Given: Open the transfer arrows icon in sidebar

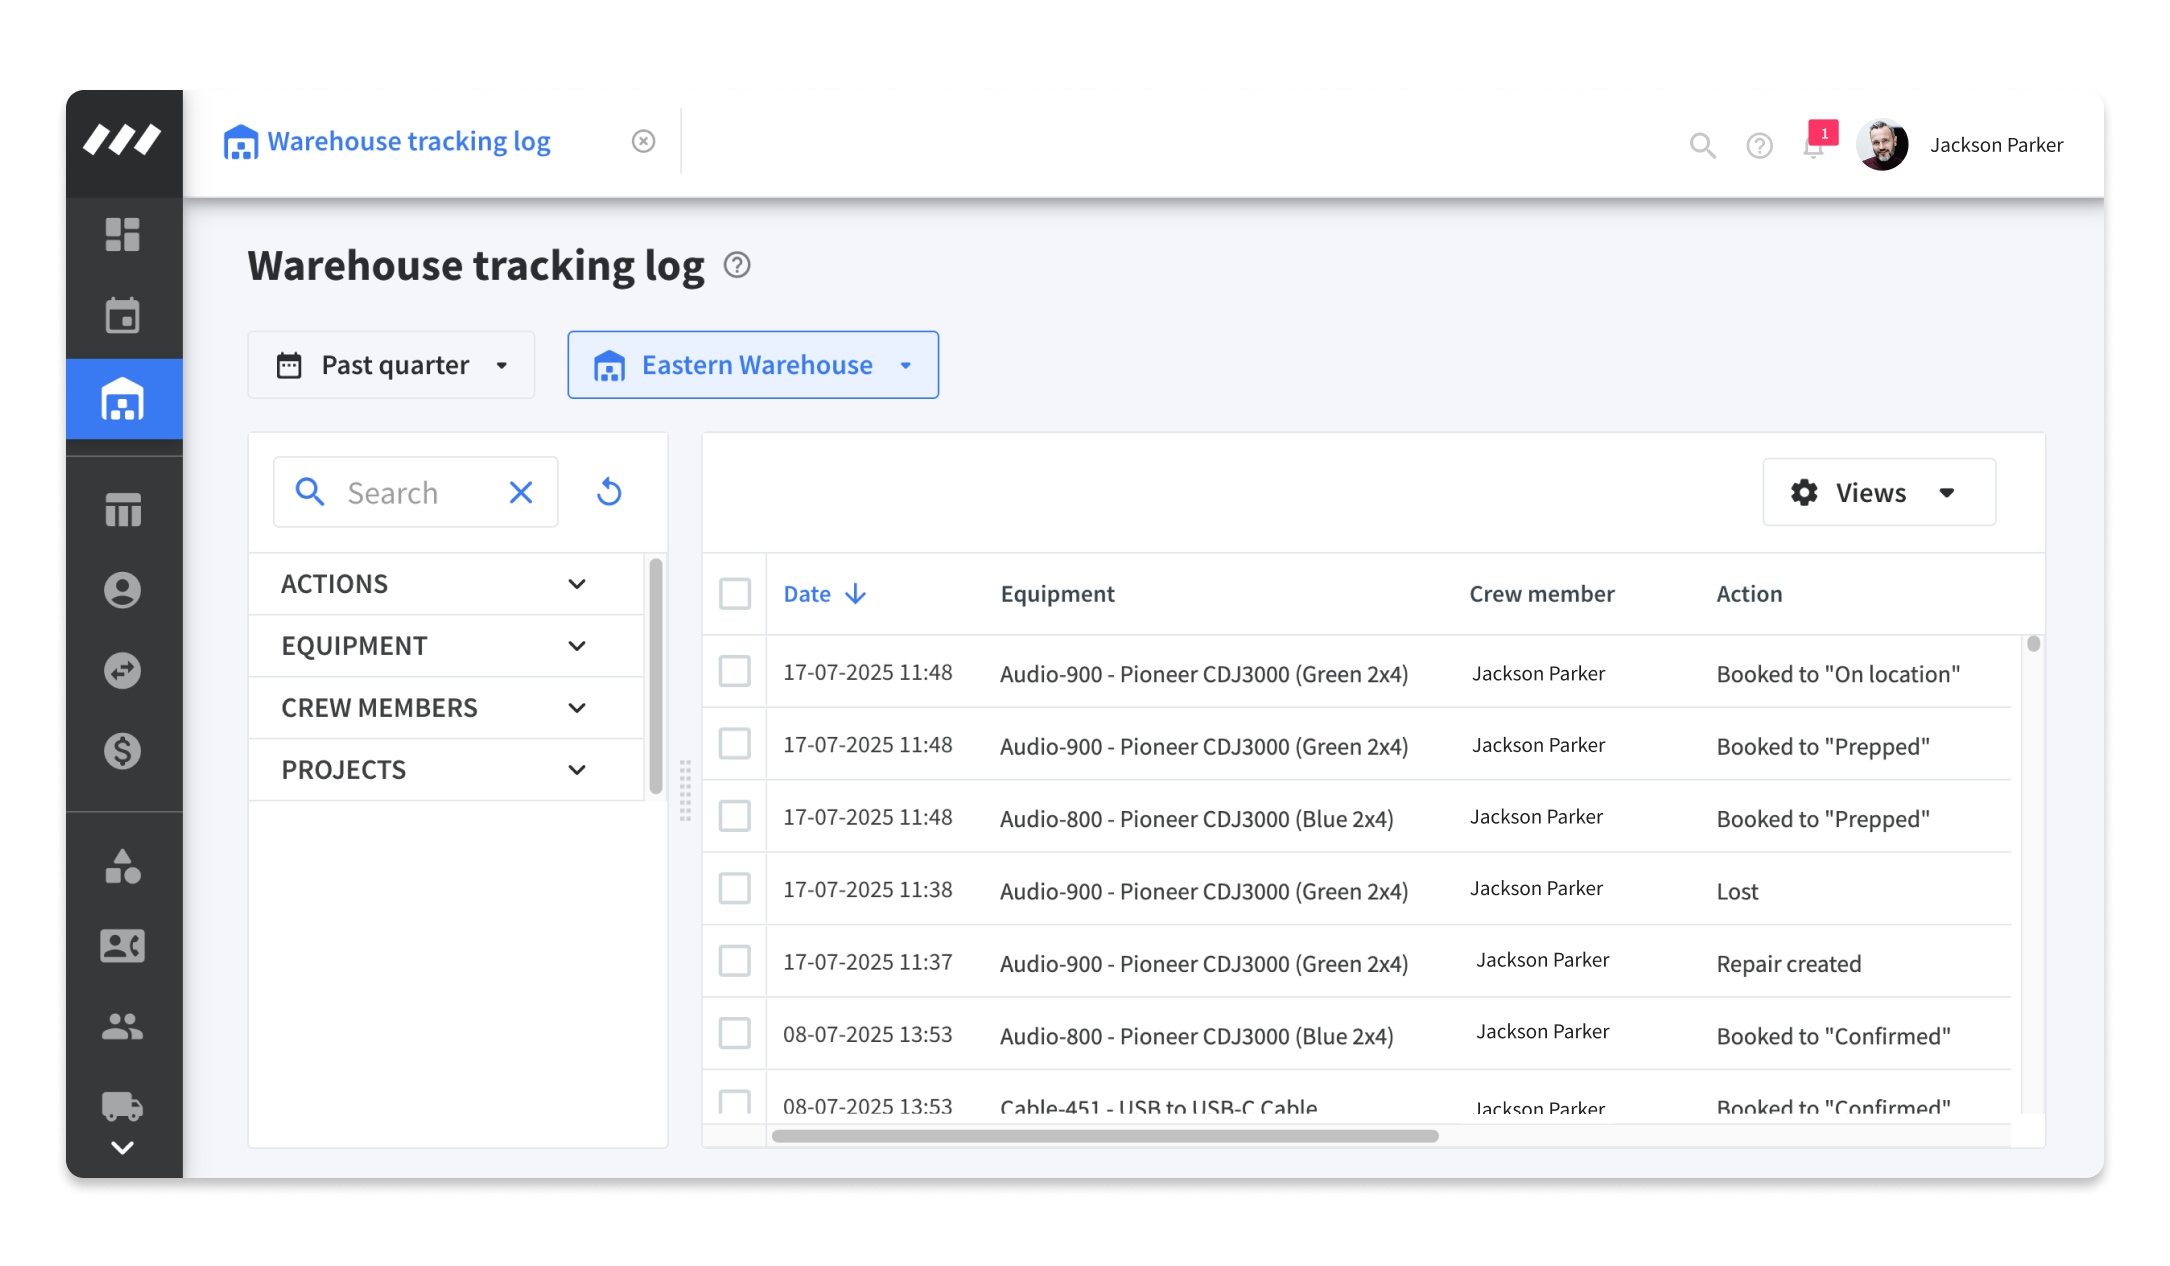Looking at the screenshot, I should [x=123, y=670].
